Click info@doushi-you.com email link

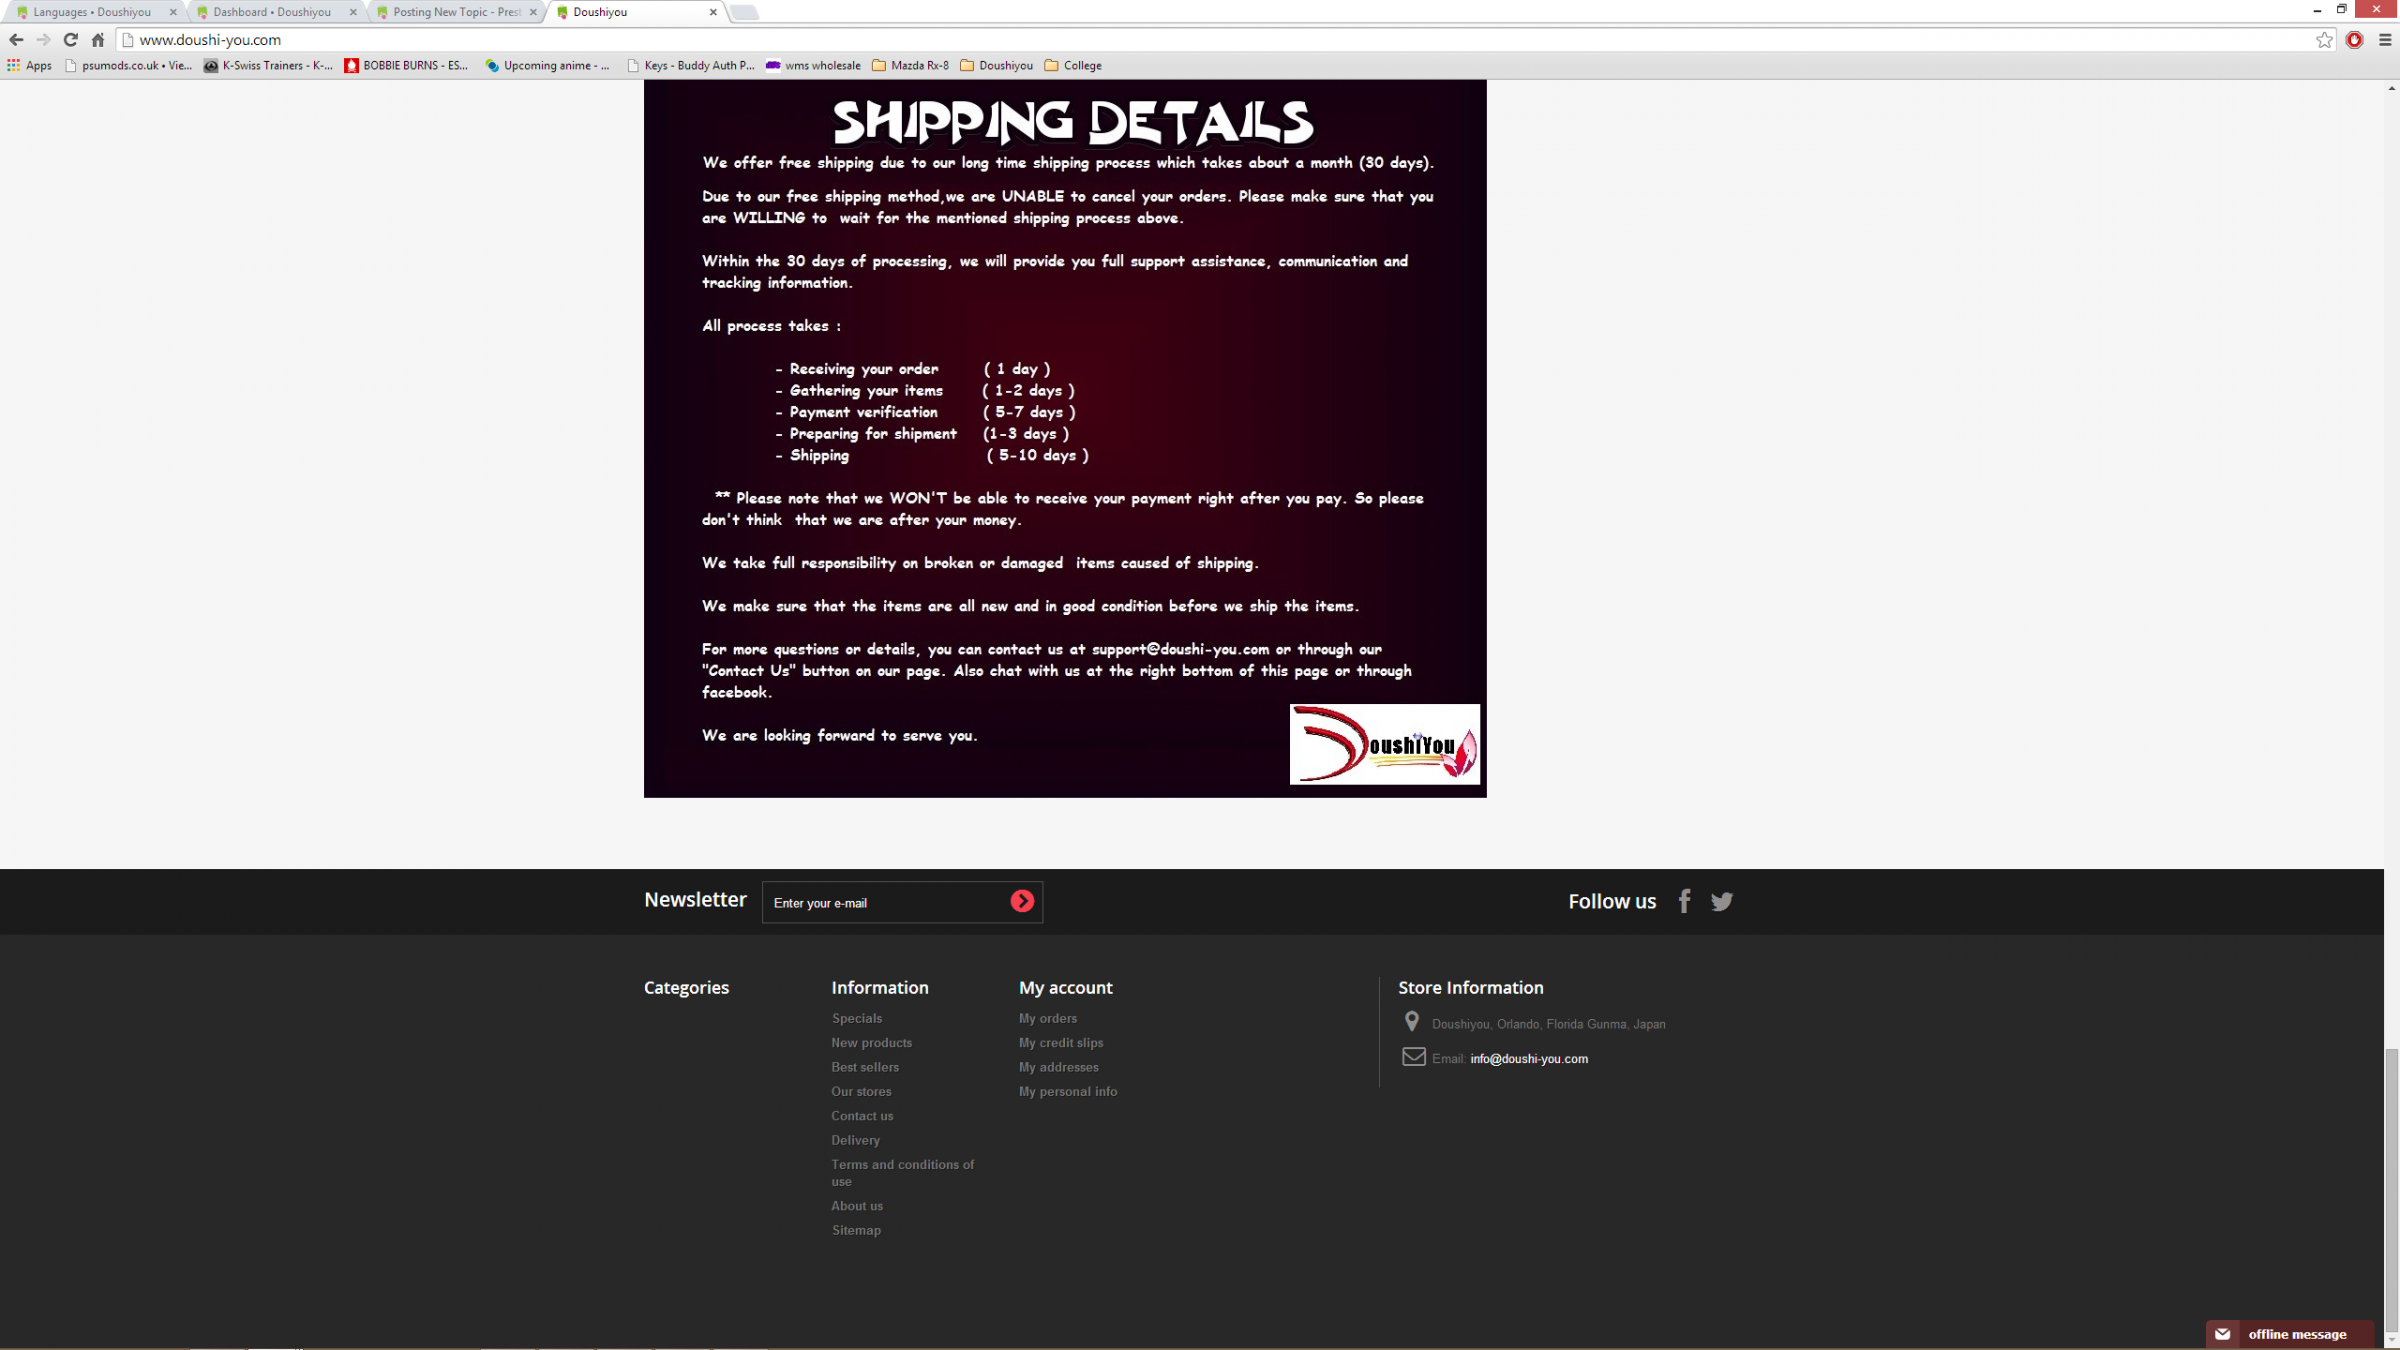[1528, 1059]
